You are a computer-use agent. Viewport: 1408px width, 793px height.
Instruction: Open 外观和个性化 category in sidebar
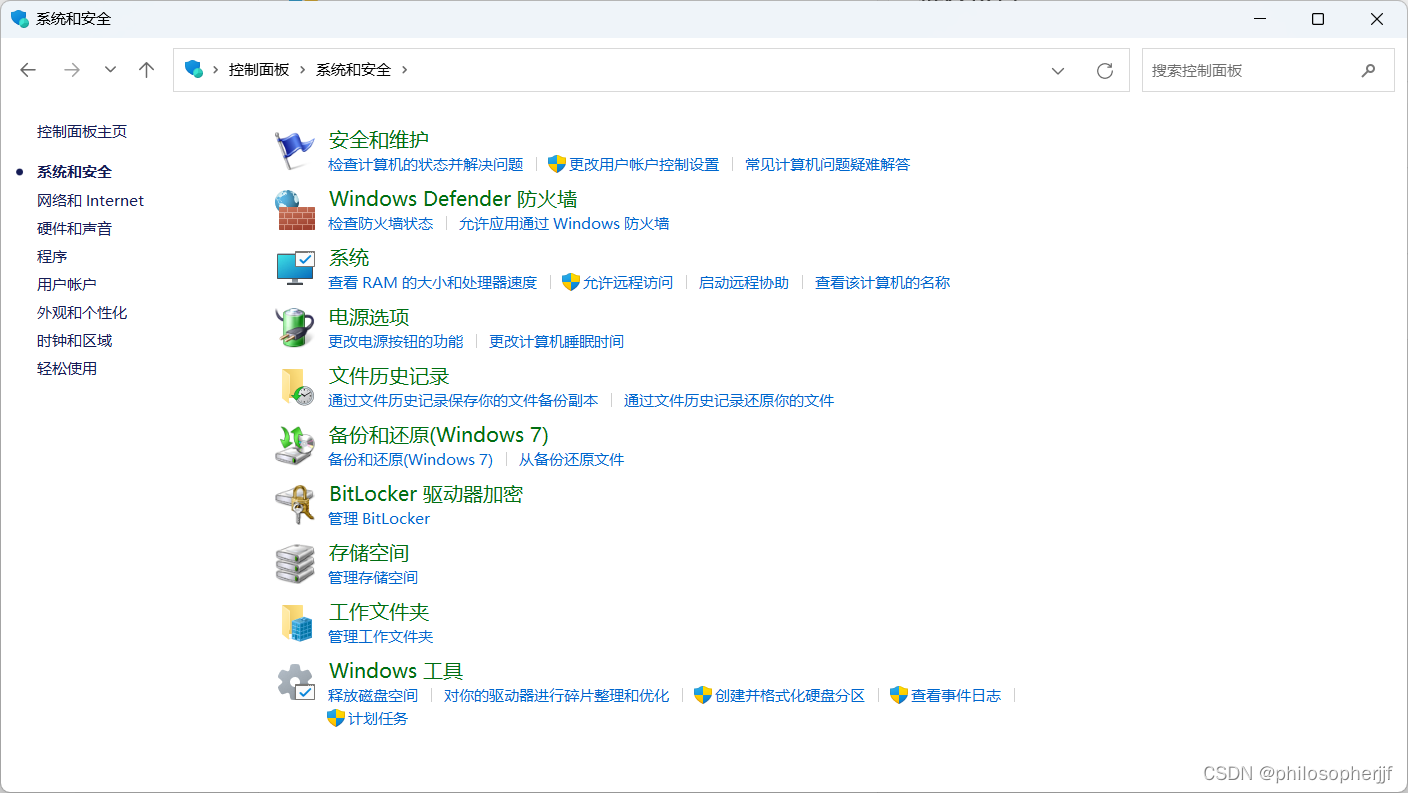[82, 313]
